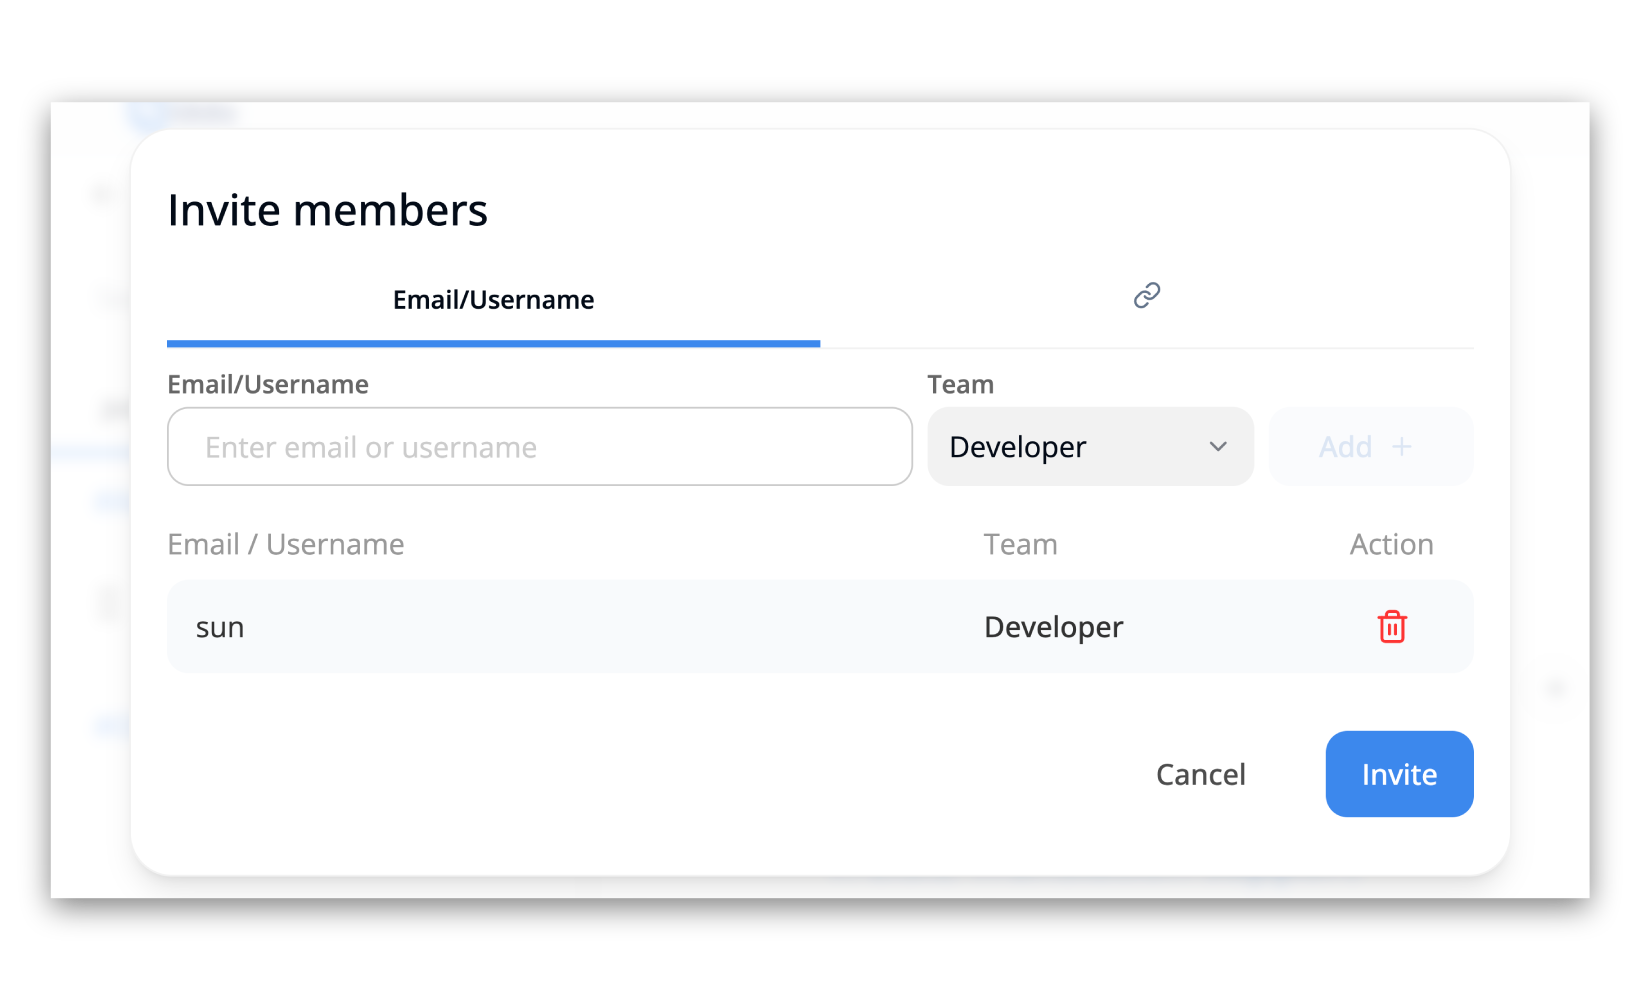Viewport: 1640px width, 1000px height.
Task: Click the Invite members dialog title
Action: pos(328,210)
